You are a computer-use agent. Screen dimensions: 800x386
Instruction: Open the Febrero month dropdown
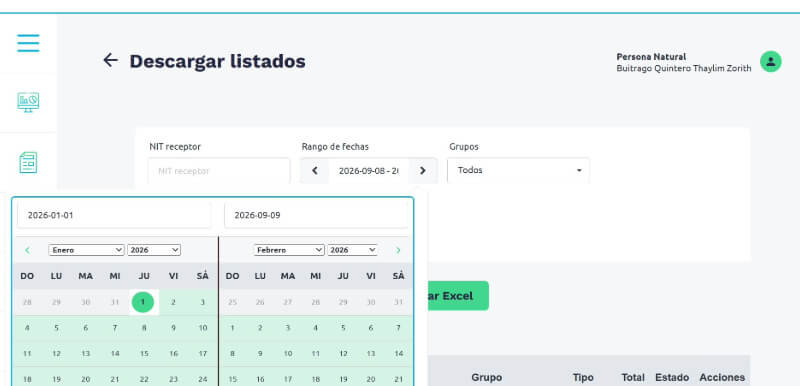[289, 250]
